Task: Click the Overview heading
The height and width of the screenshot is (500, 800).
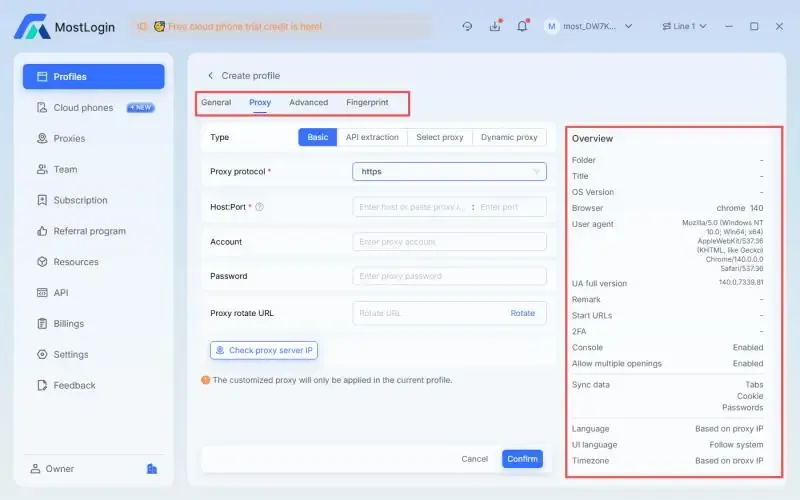Action: coord(592,138)
